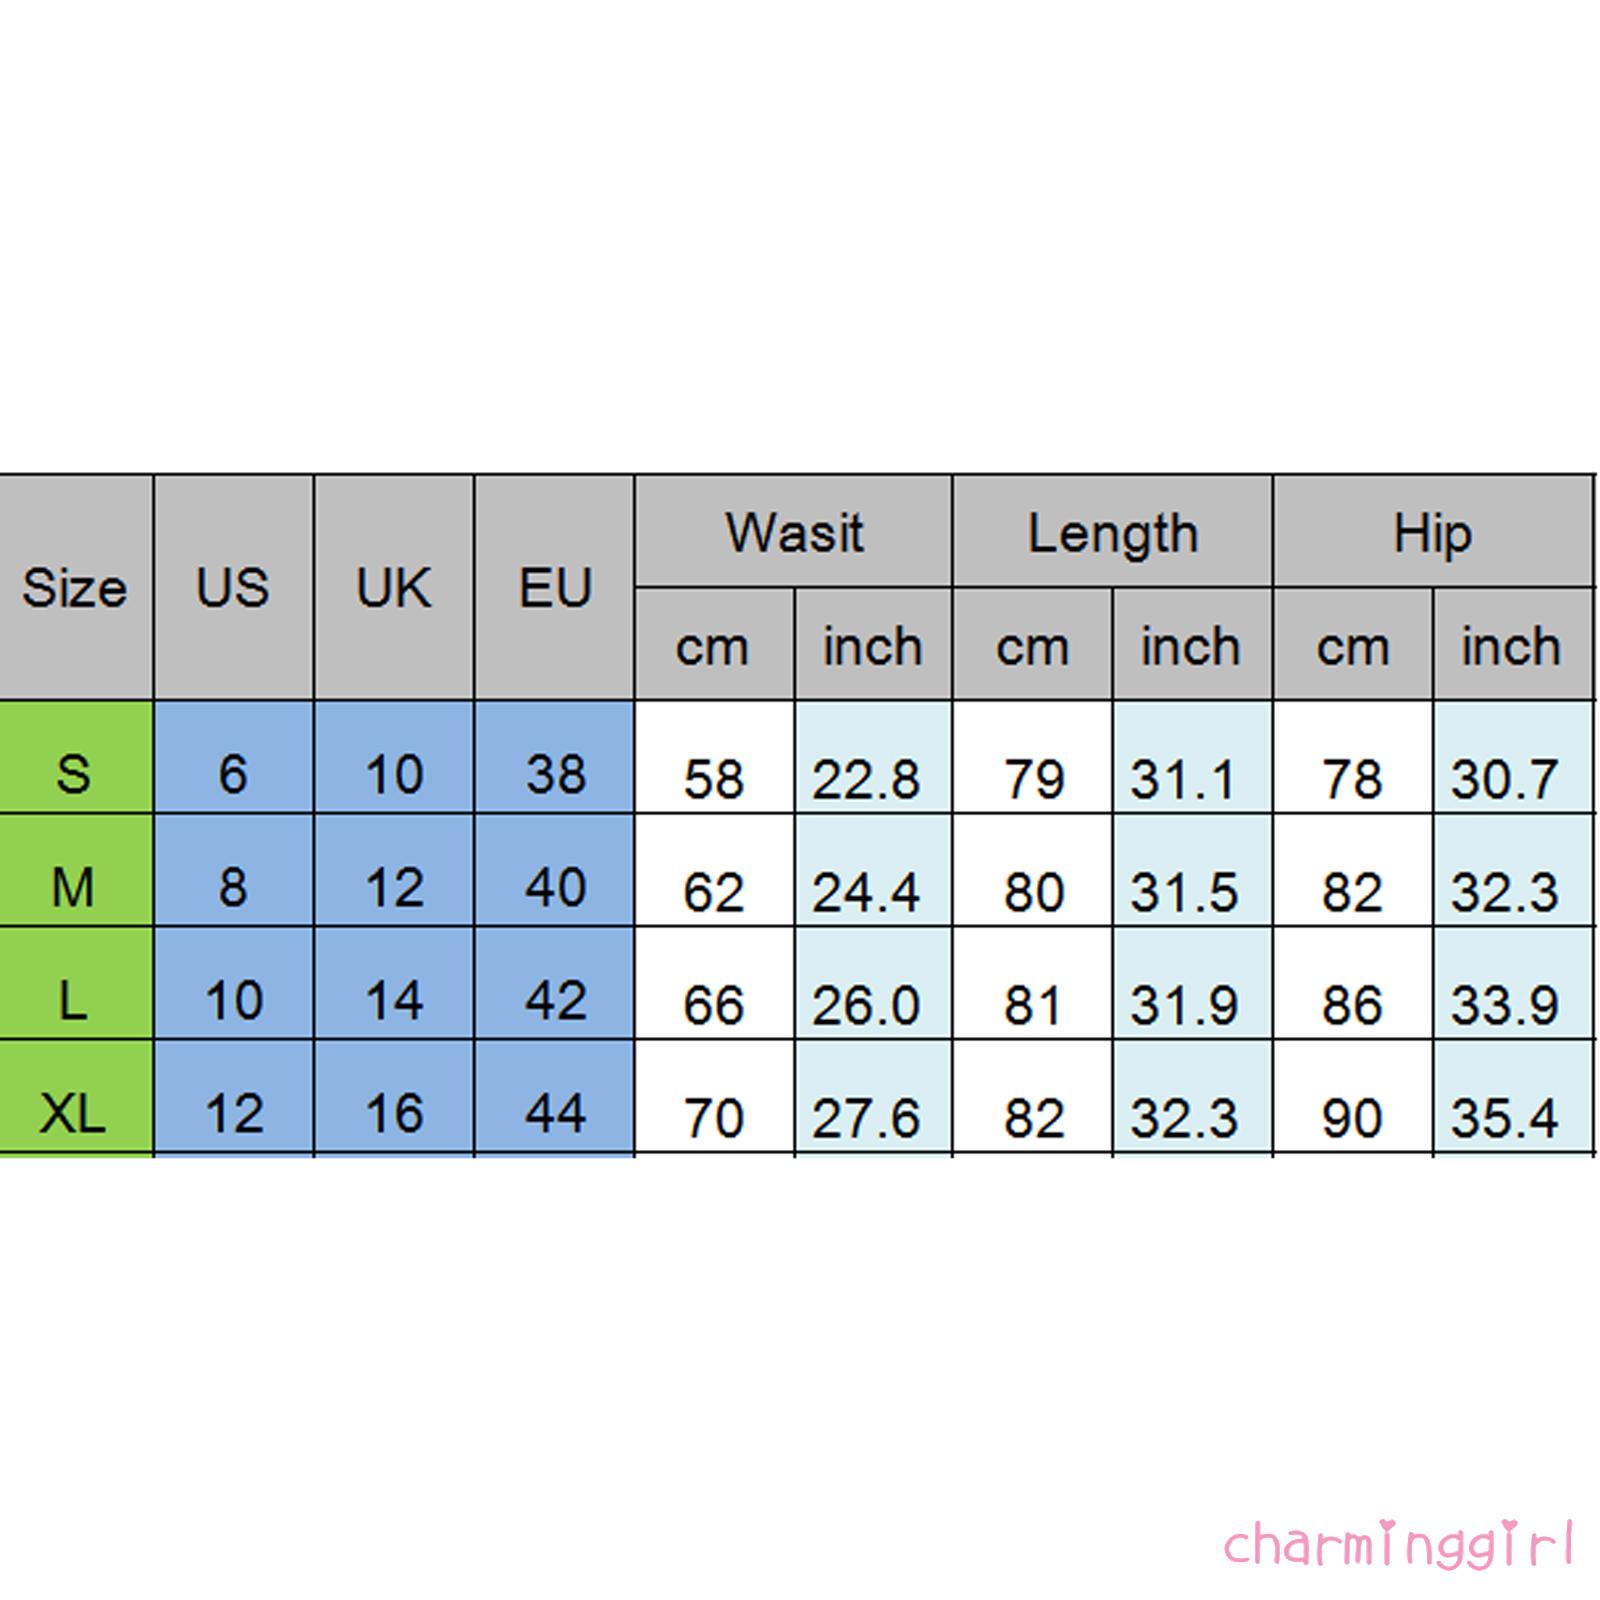The height and width of the screenshot is (1600, 1600).
Task: Select the 26.0 inch waist cell
Action: coord(866,1005)
